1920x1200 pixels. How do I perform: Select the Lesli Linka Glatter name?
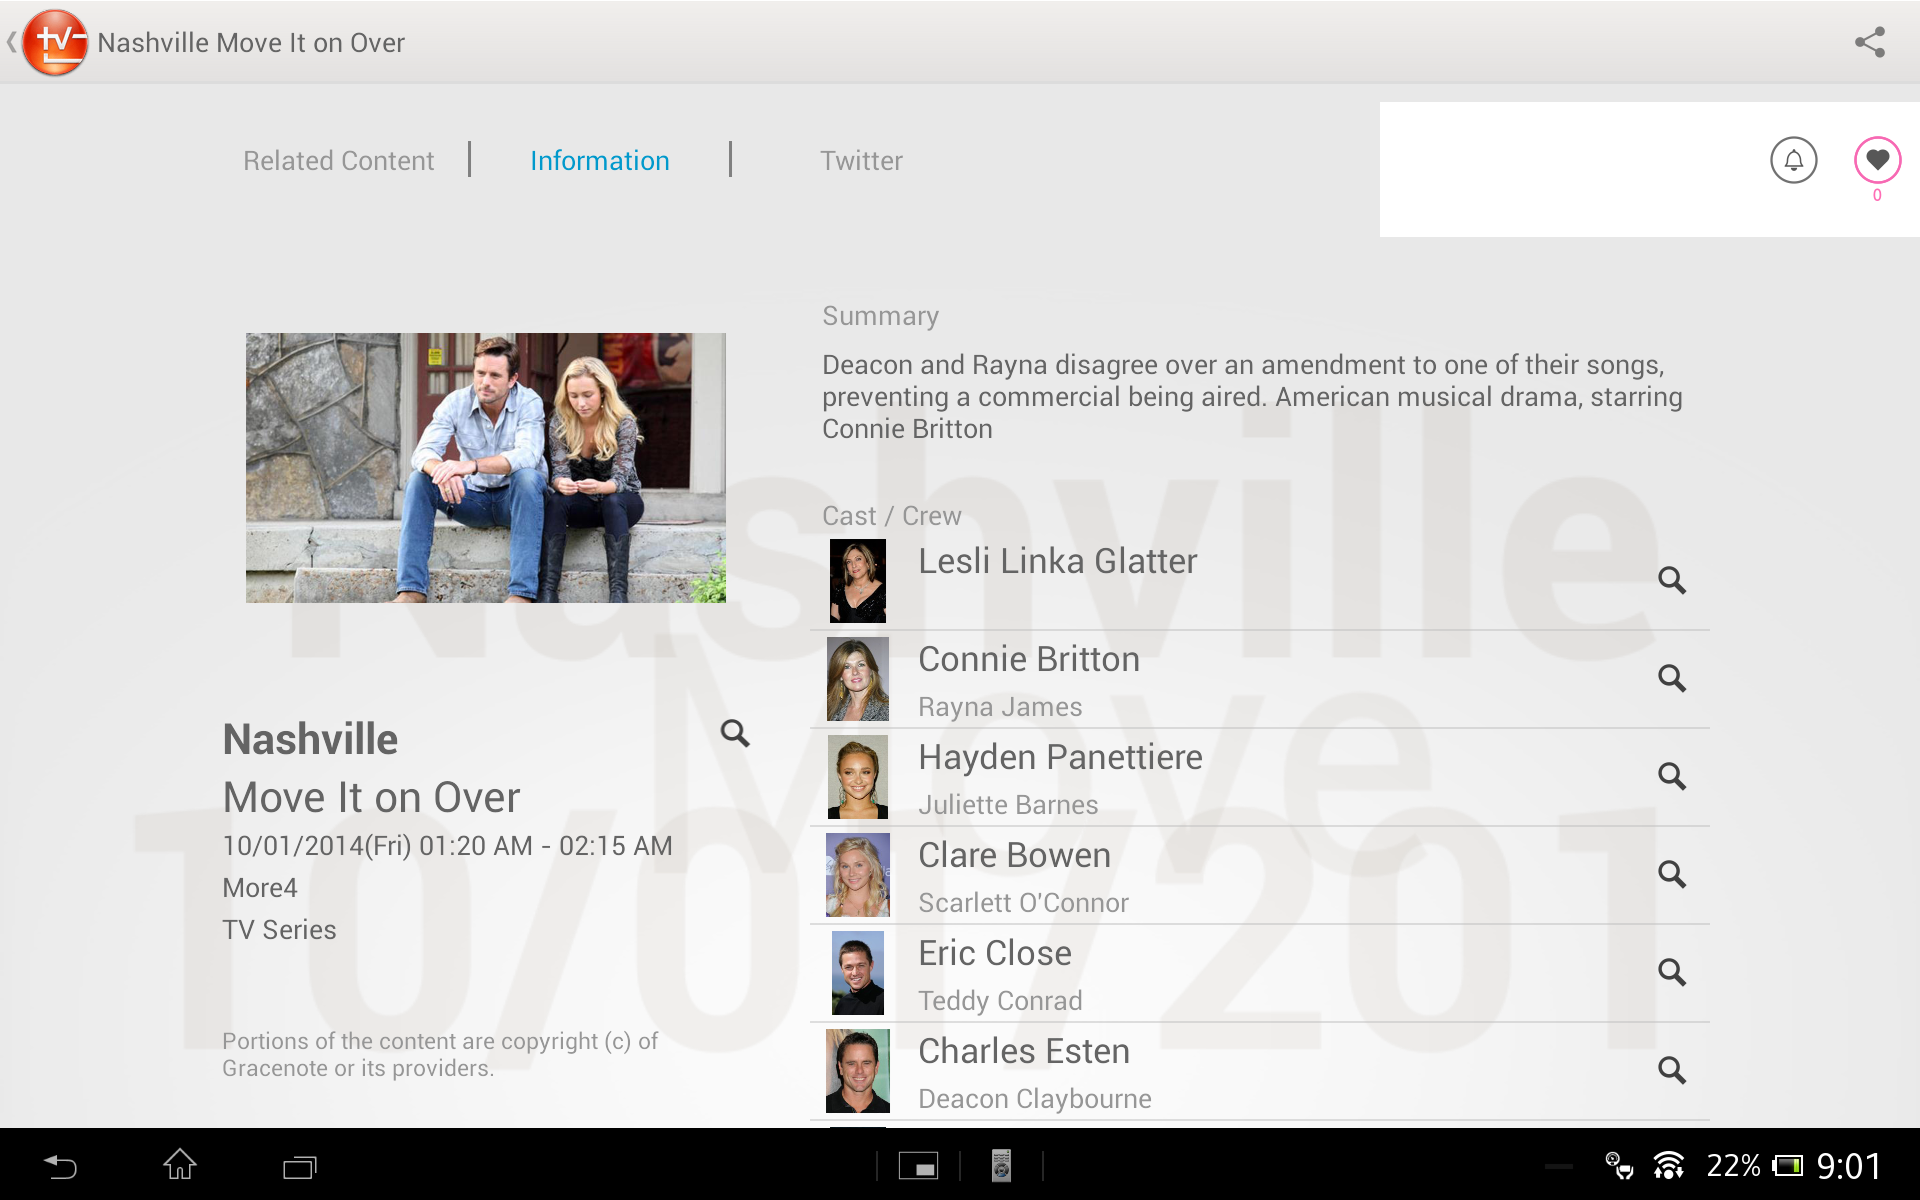[1057, 561]
